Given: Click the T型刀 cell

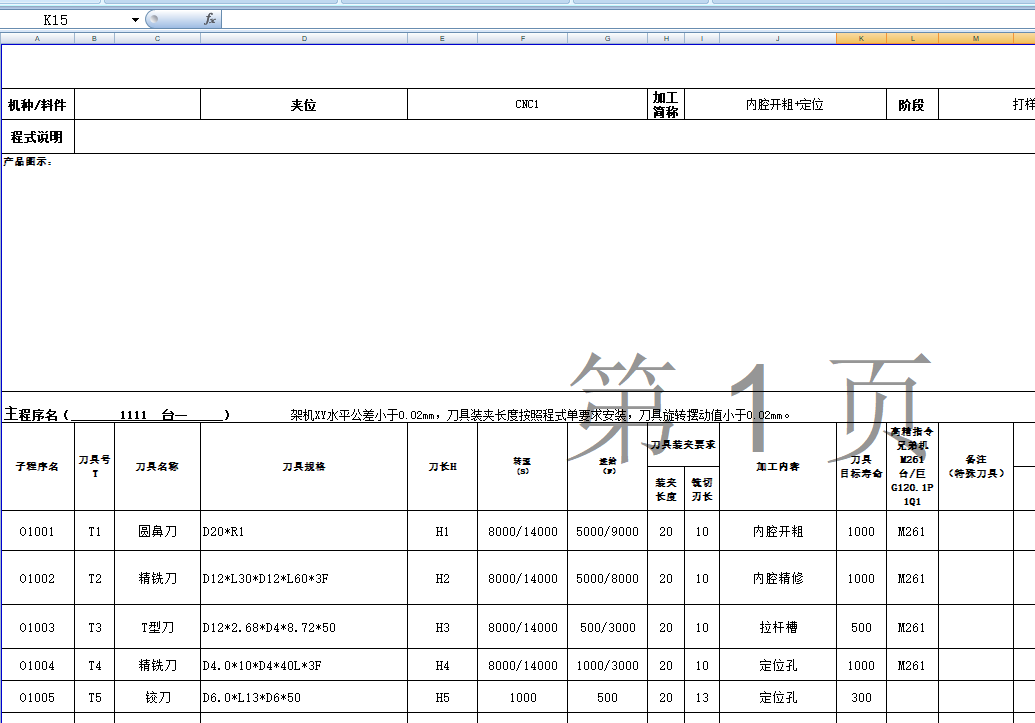Looking at the screenshot, I should 157,627.
